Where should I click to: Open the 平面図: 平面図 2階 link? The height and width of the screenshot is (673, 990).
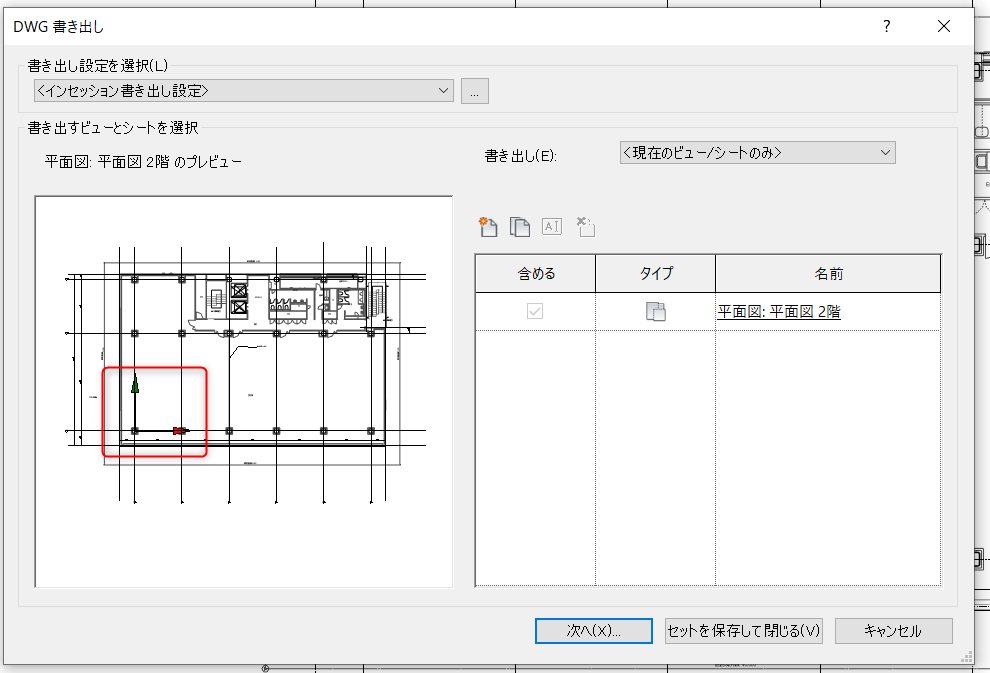(779, 312)
